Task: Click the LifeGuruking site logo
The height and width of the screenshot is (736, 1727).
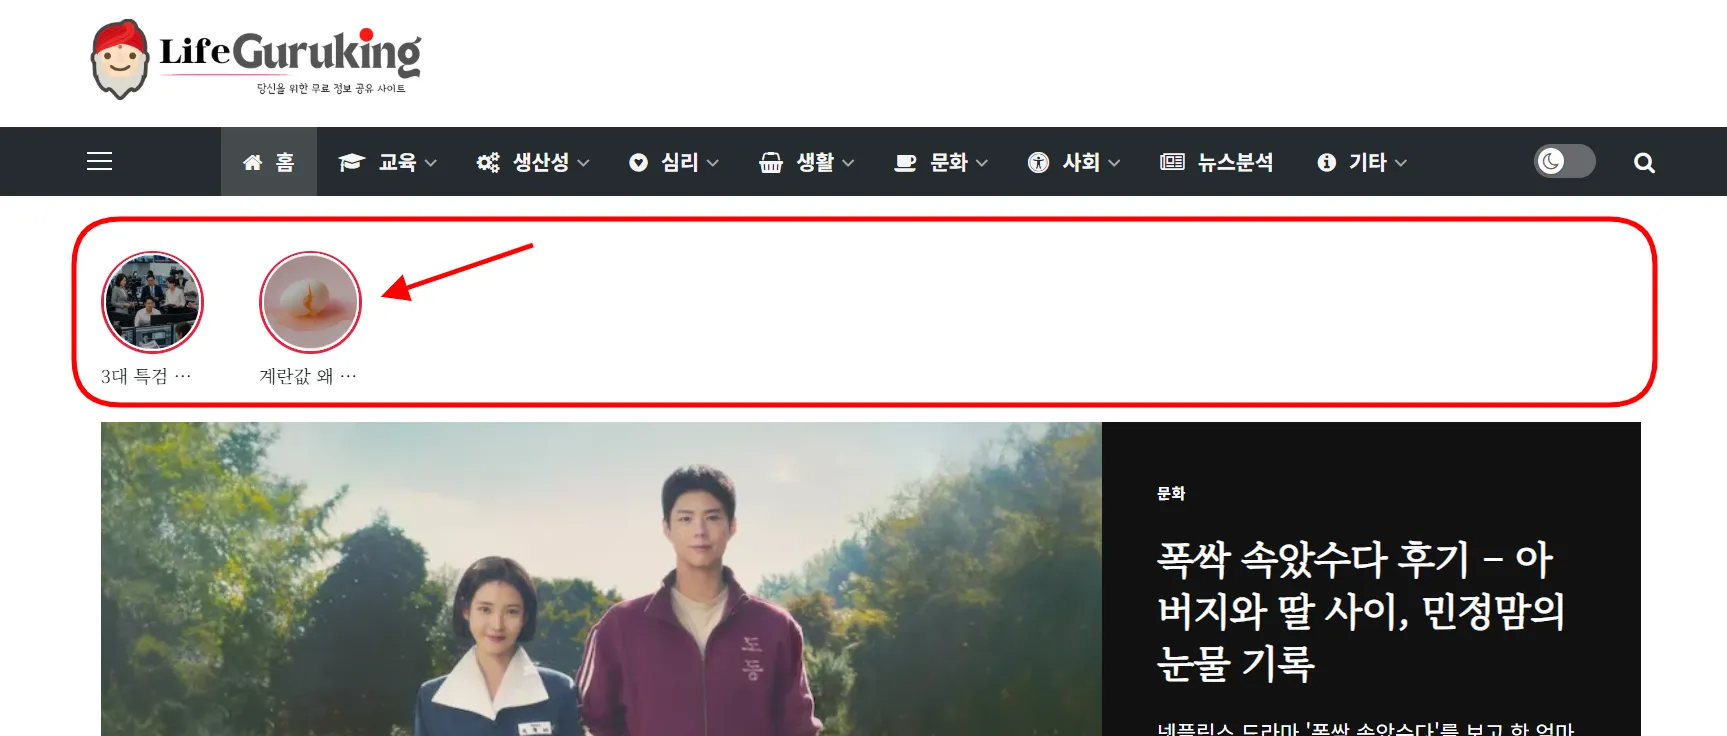Action: (x=256, y=58)
